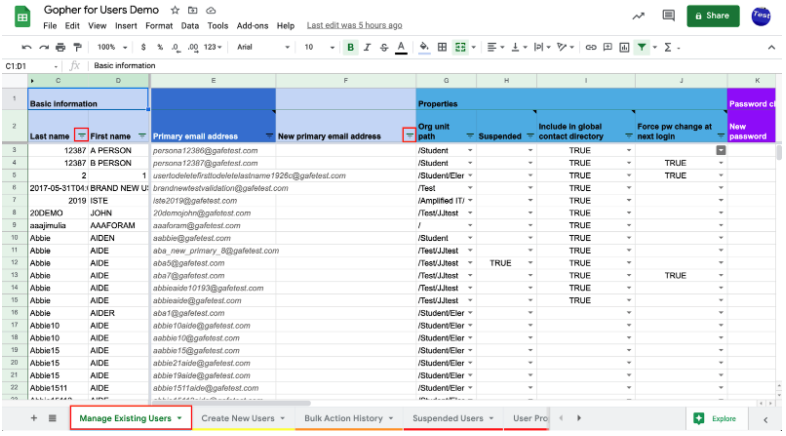Open the New primary email address filter
The width and height of the screenshot is (786, 436).
point(408,136)
